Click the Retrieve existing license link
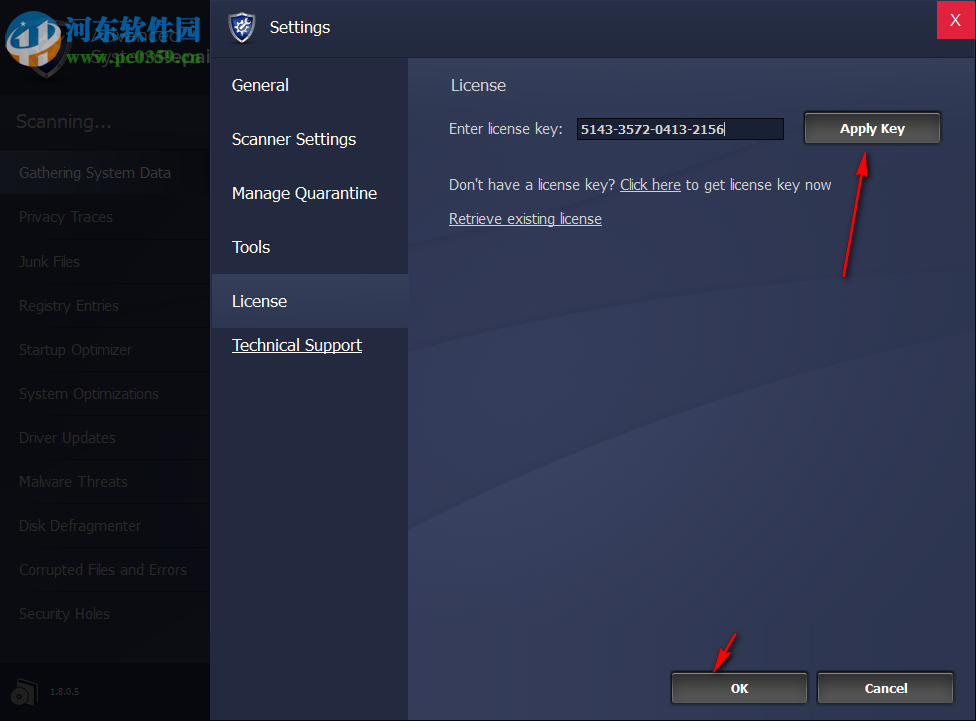The width and height of the screenshot is (976, 721). 525,219
